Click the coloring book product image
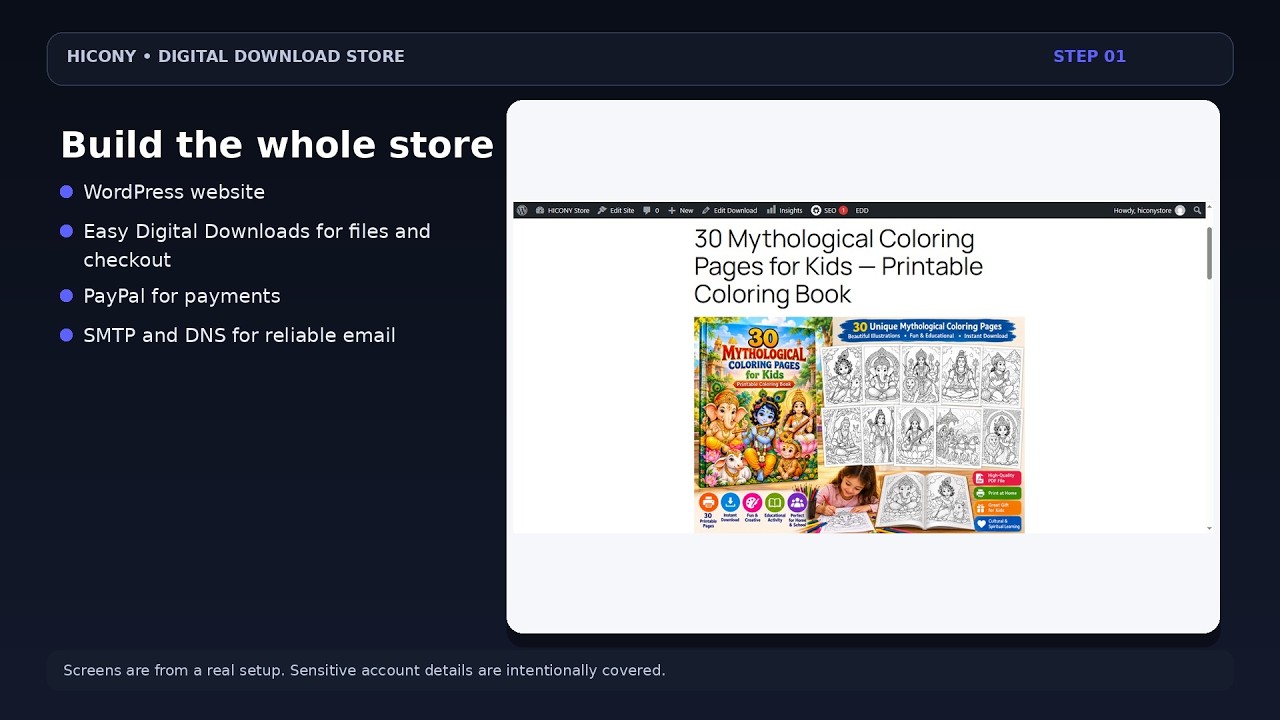The width and height of the screenshot is (1280, 720). [859, 425]
